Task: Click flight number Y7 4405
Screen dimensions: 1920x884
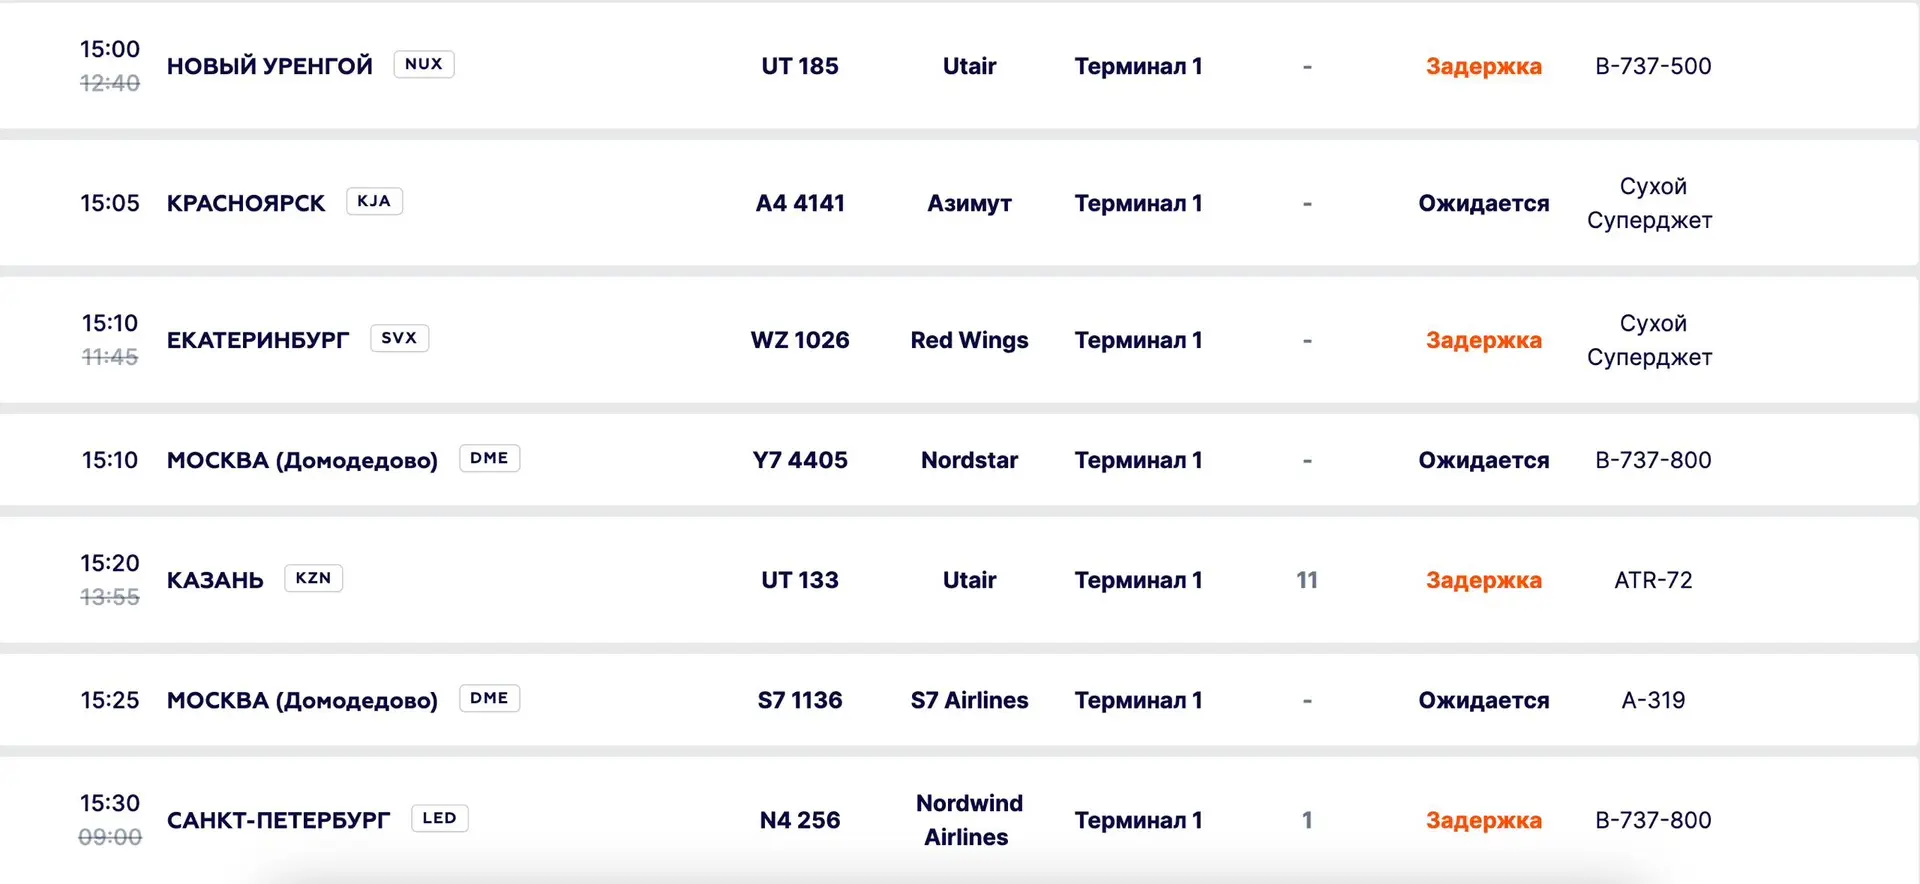Action: pyautogui.click(x=800, y=460)
